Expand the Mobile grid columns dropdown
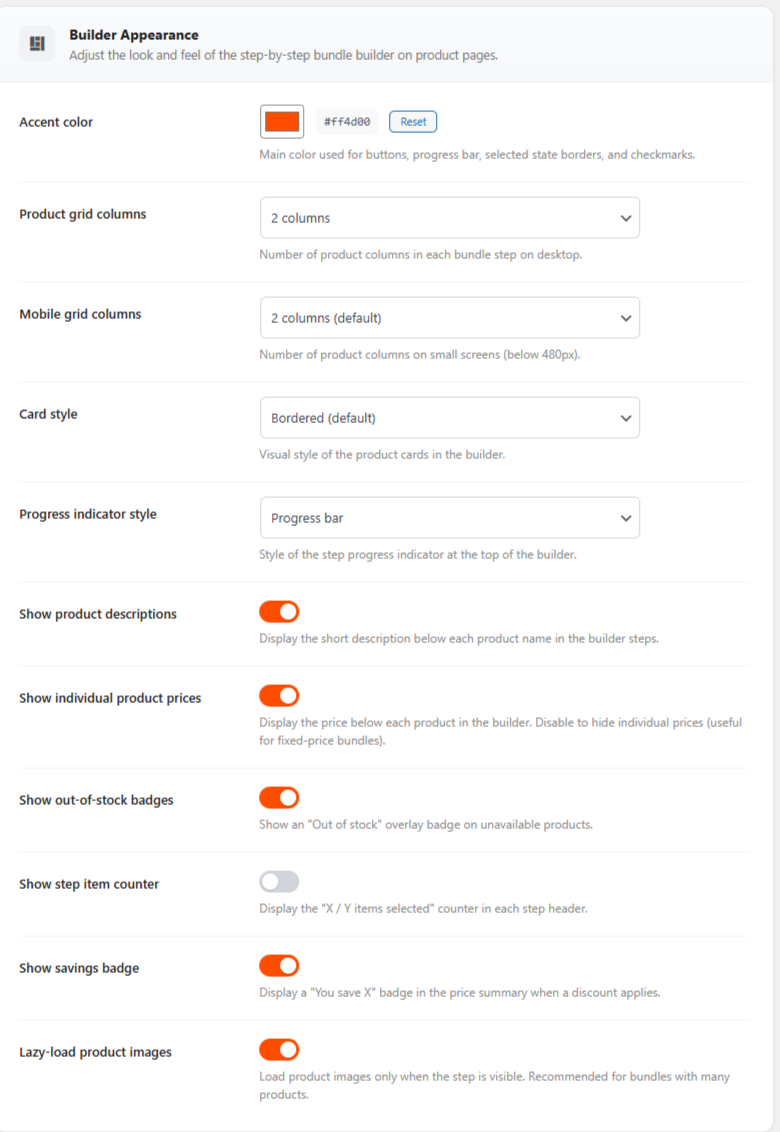780x1132 pixels. [x=449, y=318]
